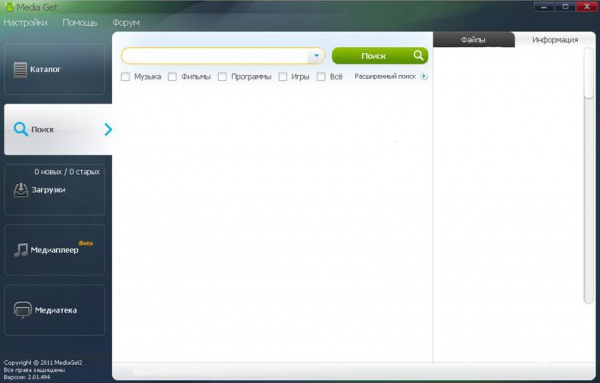This screenshot has height=383, width=600.
Task: Expand advanced search via blue arrow icon
Action: [x=424, y=76]
